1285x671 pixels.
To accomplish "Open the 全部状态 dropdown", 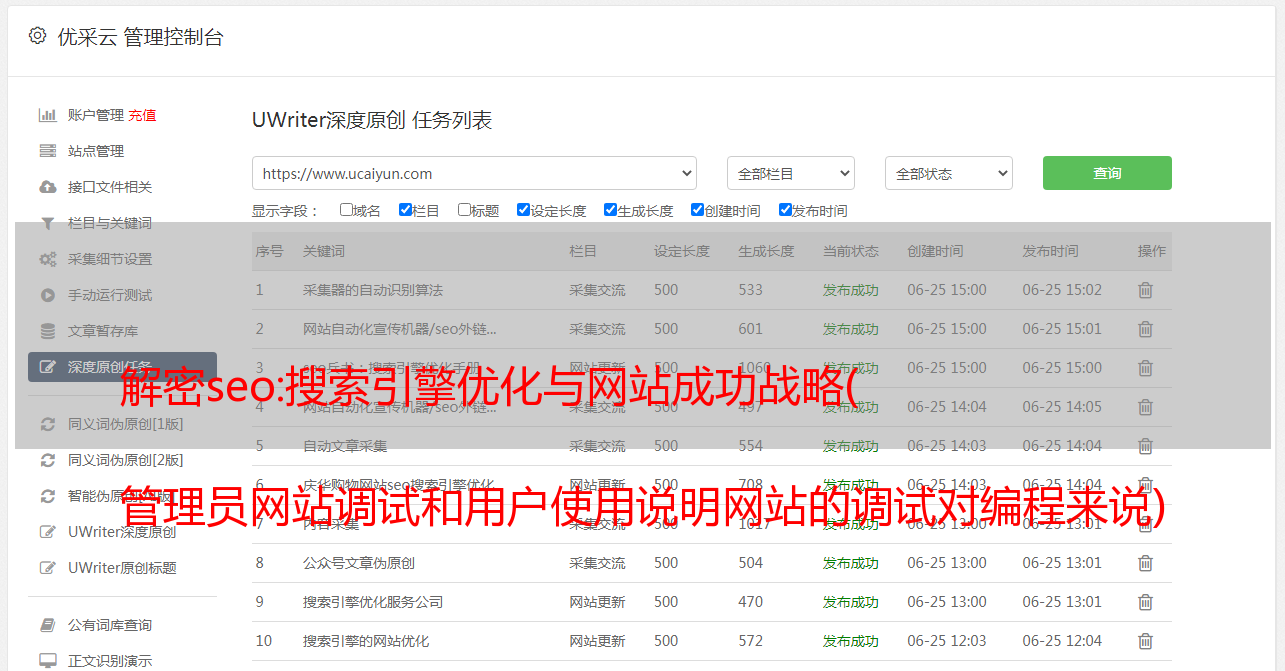I will (949, 173).
